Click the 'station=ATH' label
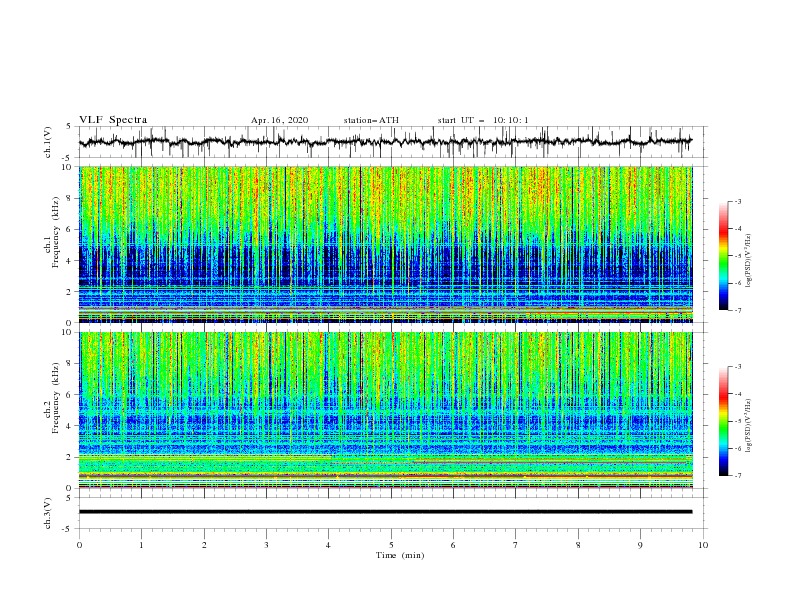The image size is (792, 612). pyautogui.click(x=371, y=120)
